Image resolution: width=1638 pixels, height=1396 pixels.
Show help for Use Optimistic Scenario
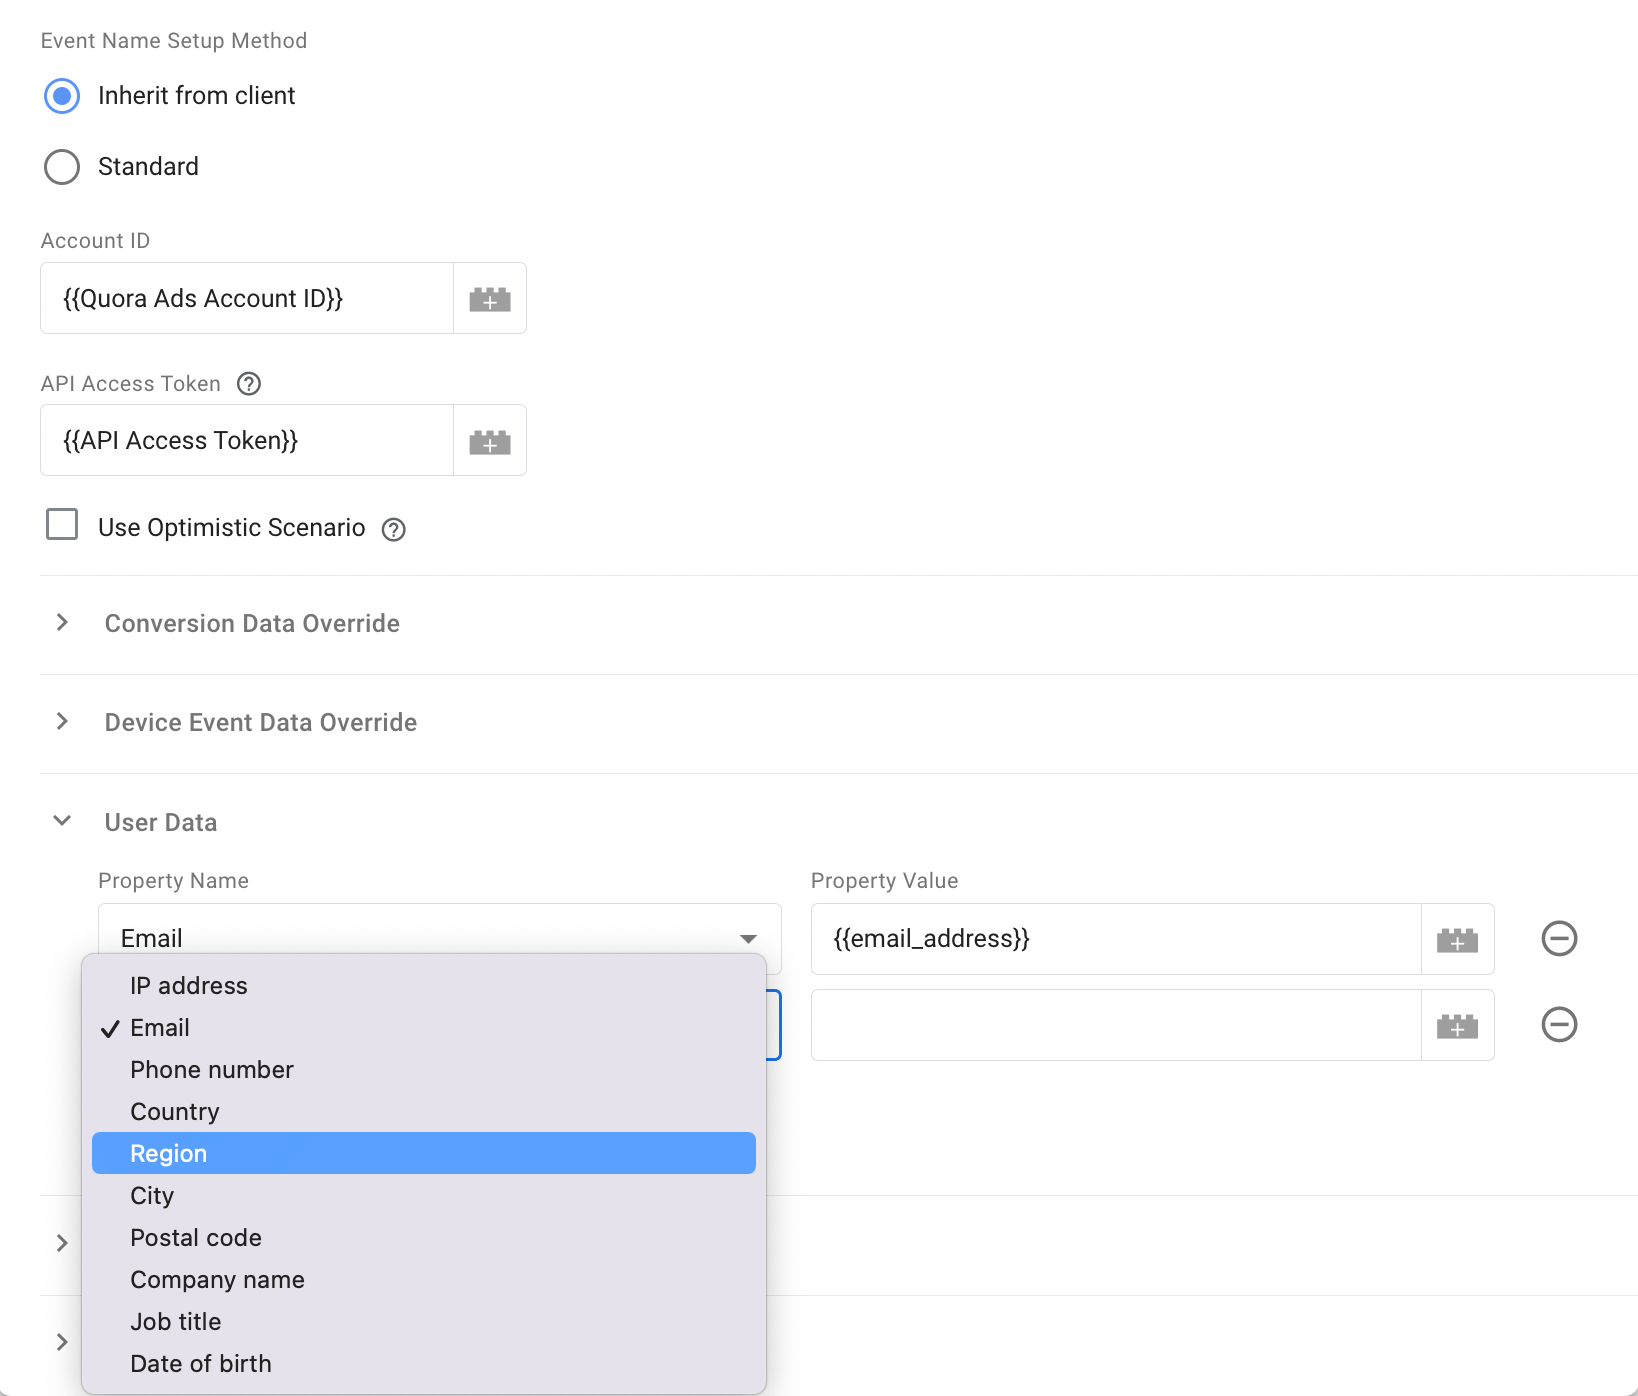click(394, 529)
